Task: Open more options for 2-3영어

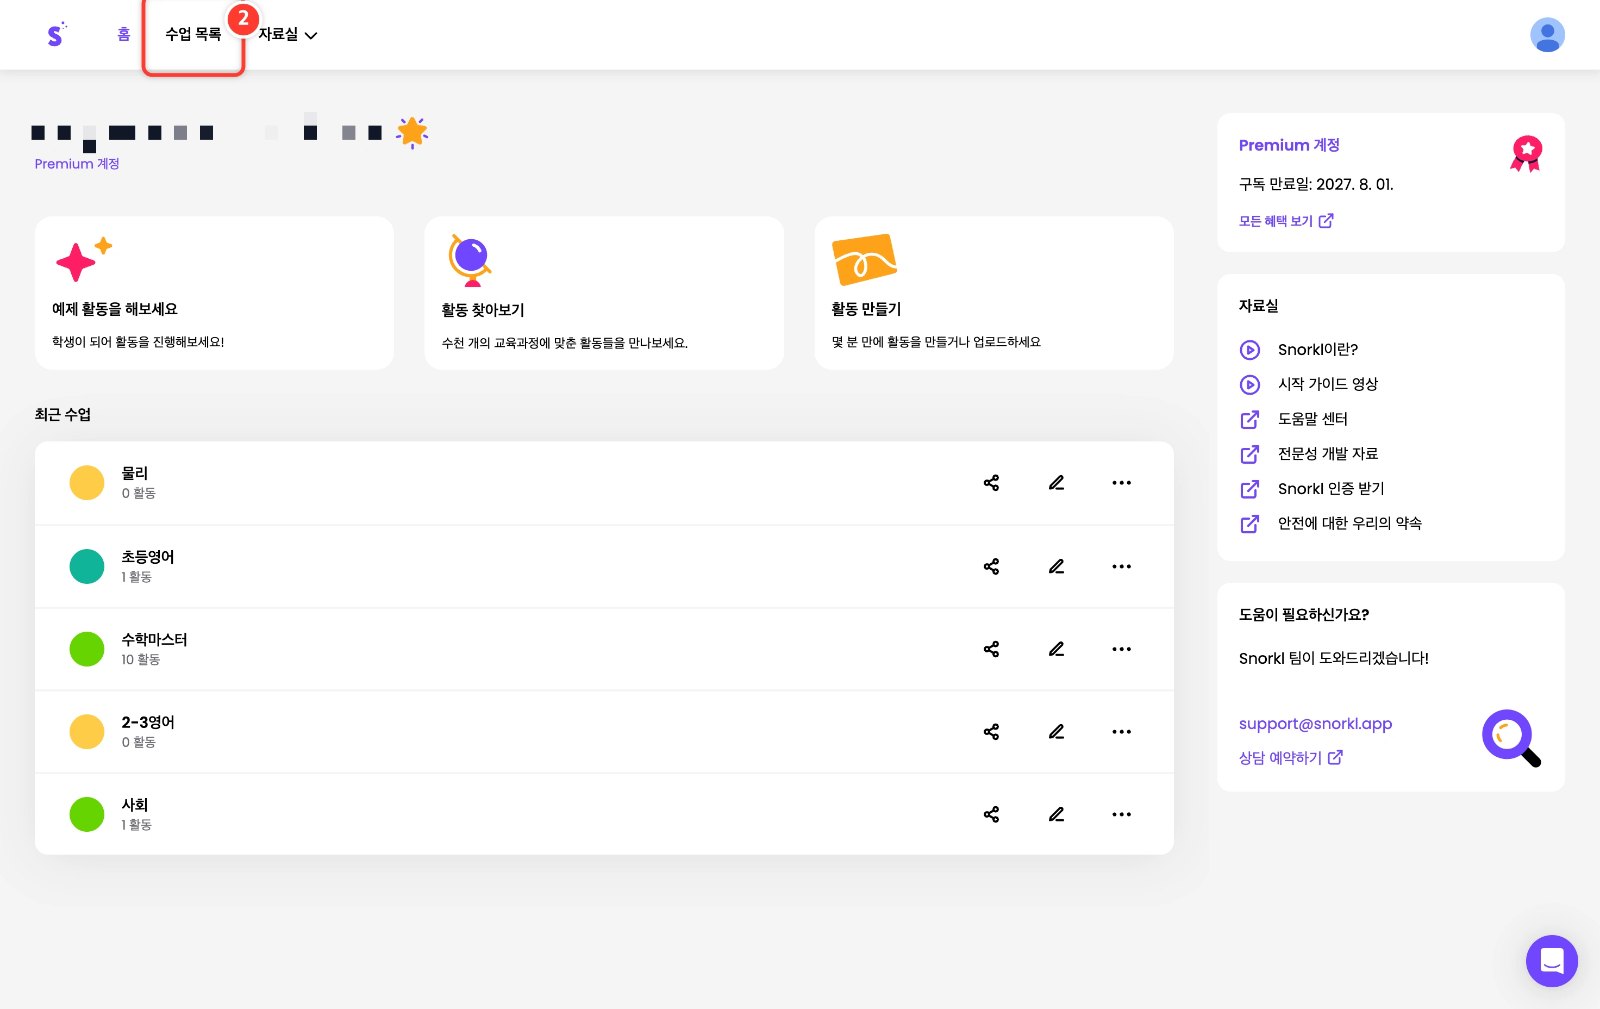Action: [x=1122, y=732]
